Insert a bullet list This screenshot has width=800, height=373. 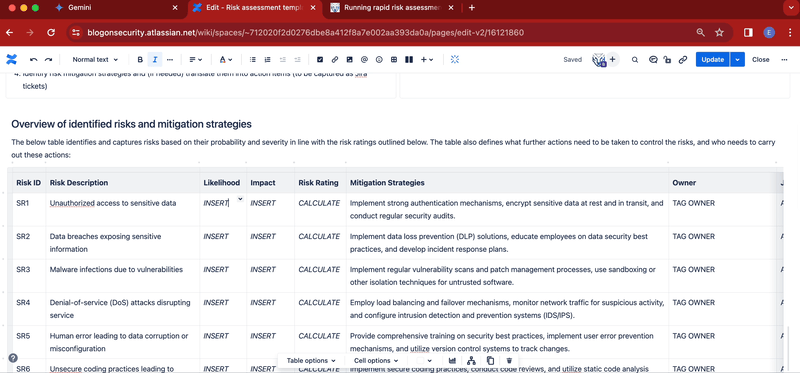pos(253,60)
